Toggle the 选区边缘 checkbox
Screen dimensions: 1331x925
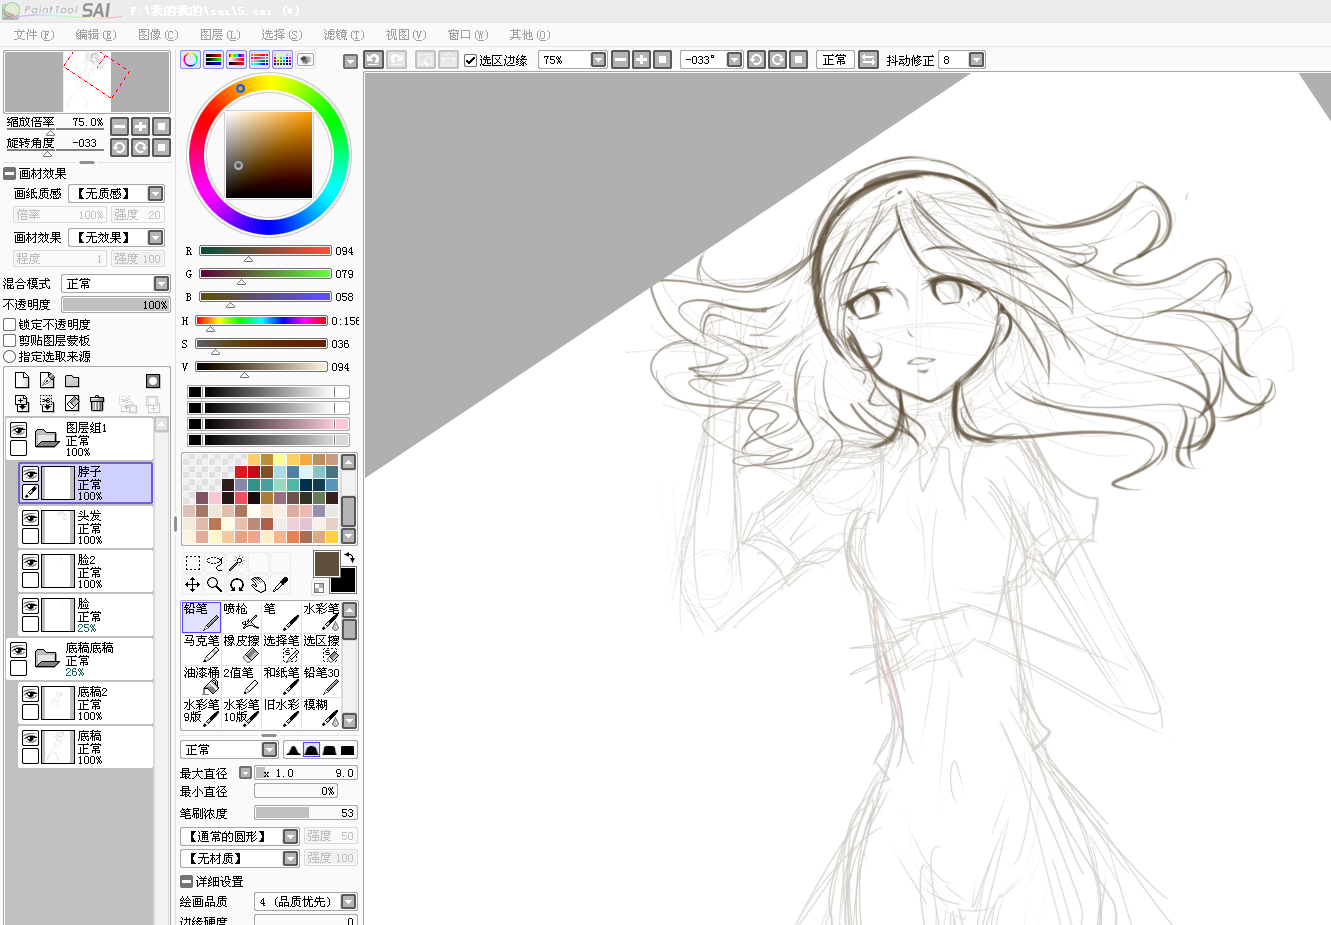[471, 60]
